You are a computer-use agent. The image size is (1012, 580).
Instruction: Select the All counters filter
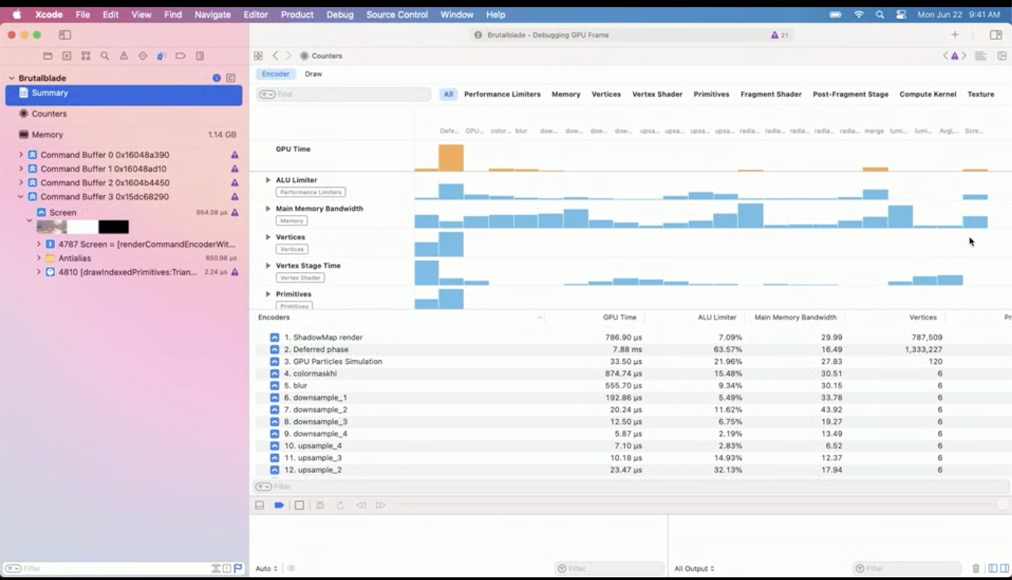click(x=448, y=94)
